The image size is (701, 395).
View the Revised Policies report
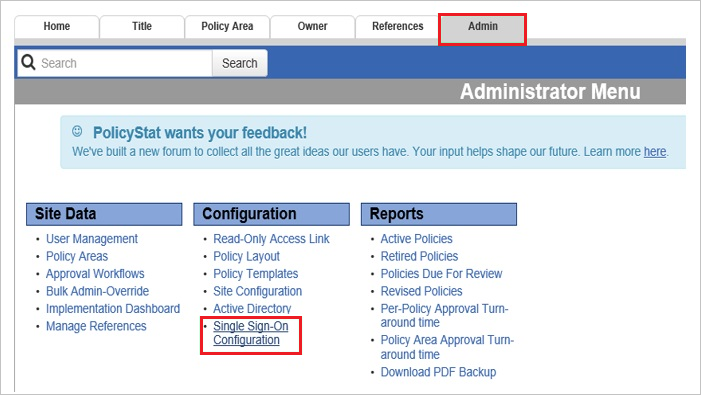pos(422,291)
